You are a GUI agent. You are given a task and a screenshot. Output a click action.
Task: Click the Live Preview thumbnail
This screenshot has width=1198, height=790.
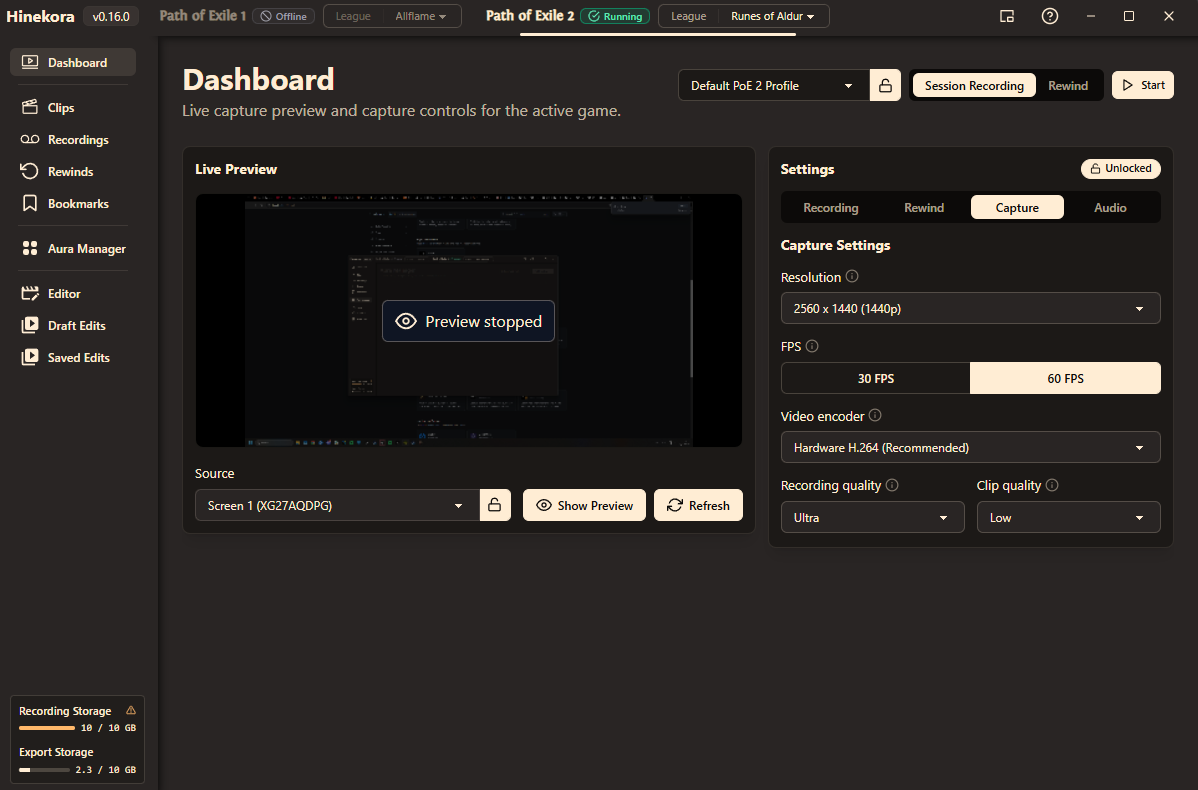[468, 320]
